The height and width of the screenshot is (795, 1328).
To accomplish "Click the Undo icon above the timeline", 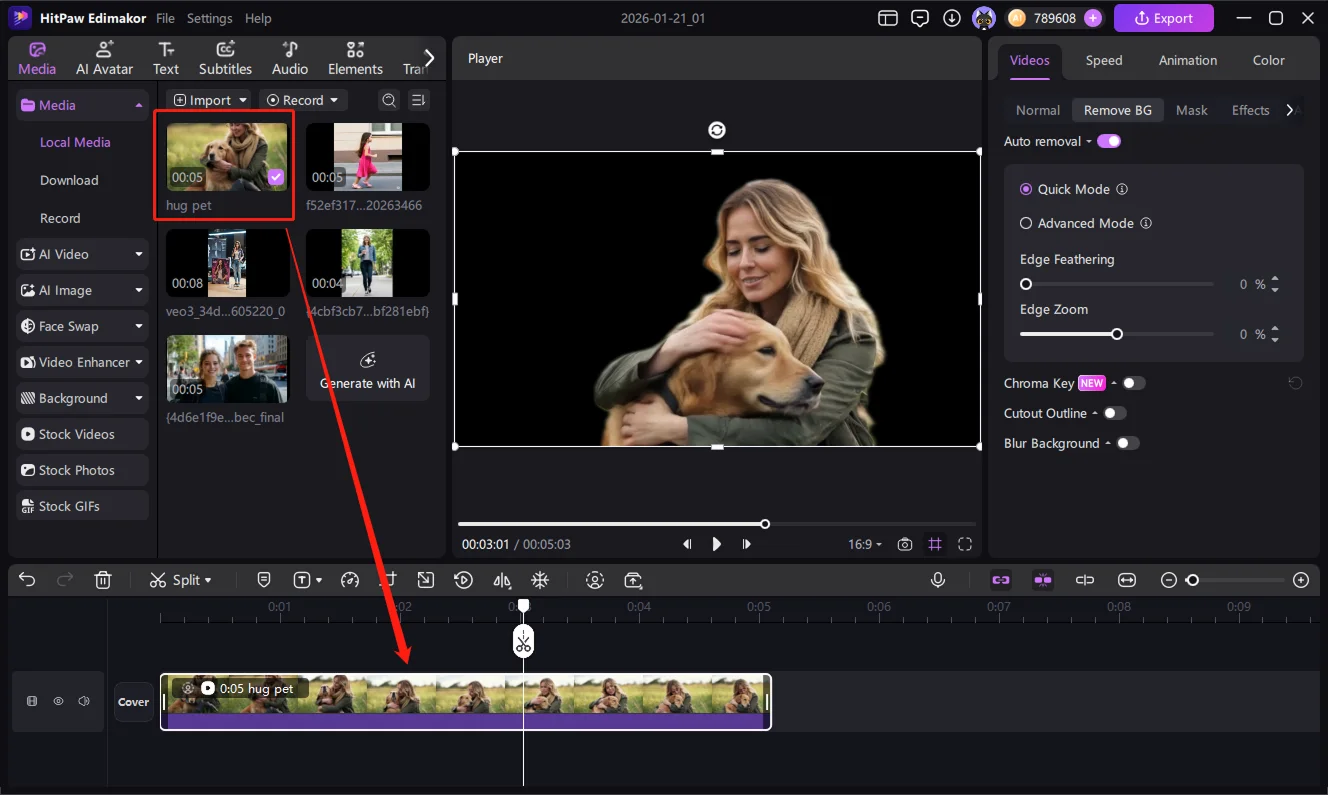I will 26,580.
